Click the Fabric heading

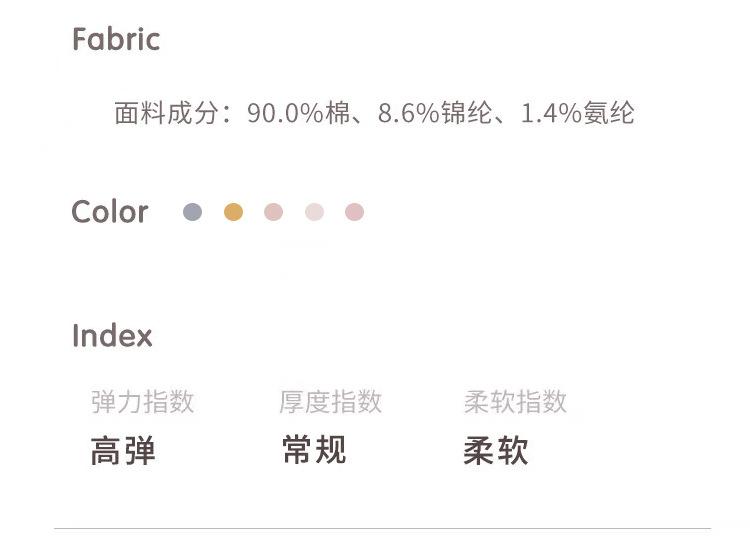(116, 40)
